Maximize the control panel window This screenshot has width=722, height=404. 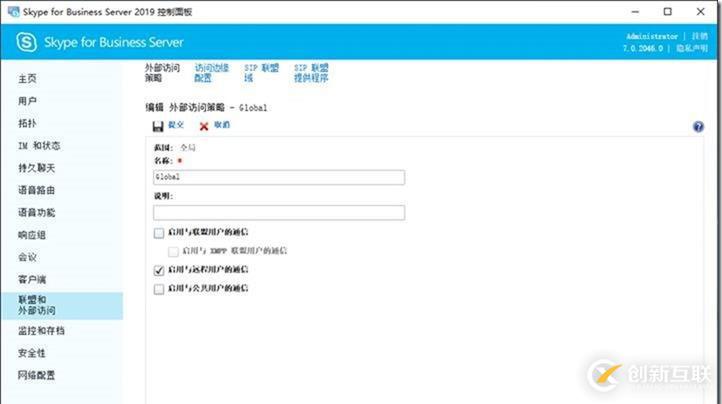668,12
